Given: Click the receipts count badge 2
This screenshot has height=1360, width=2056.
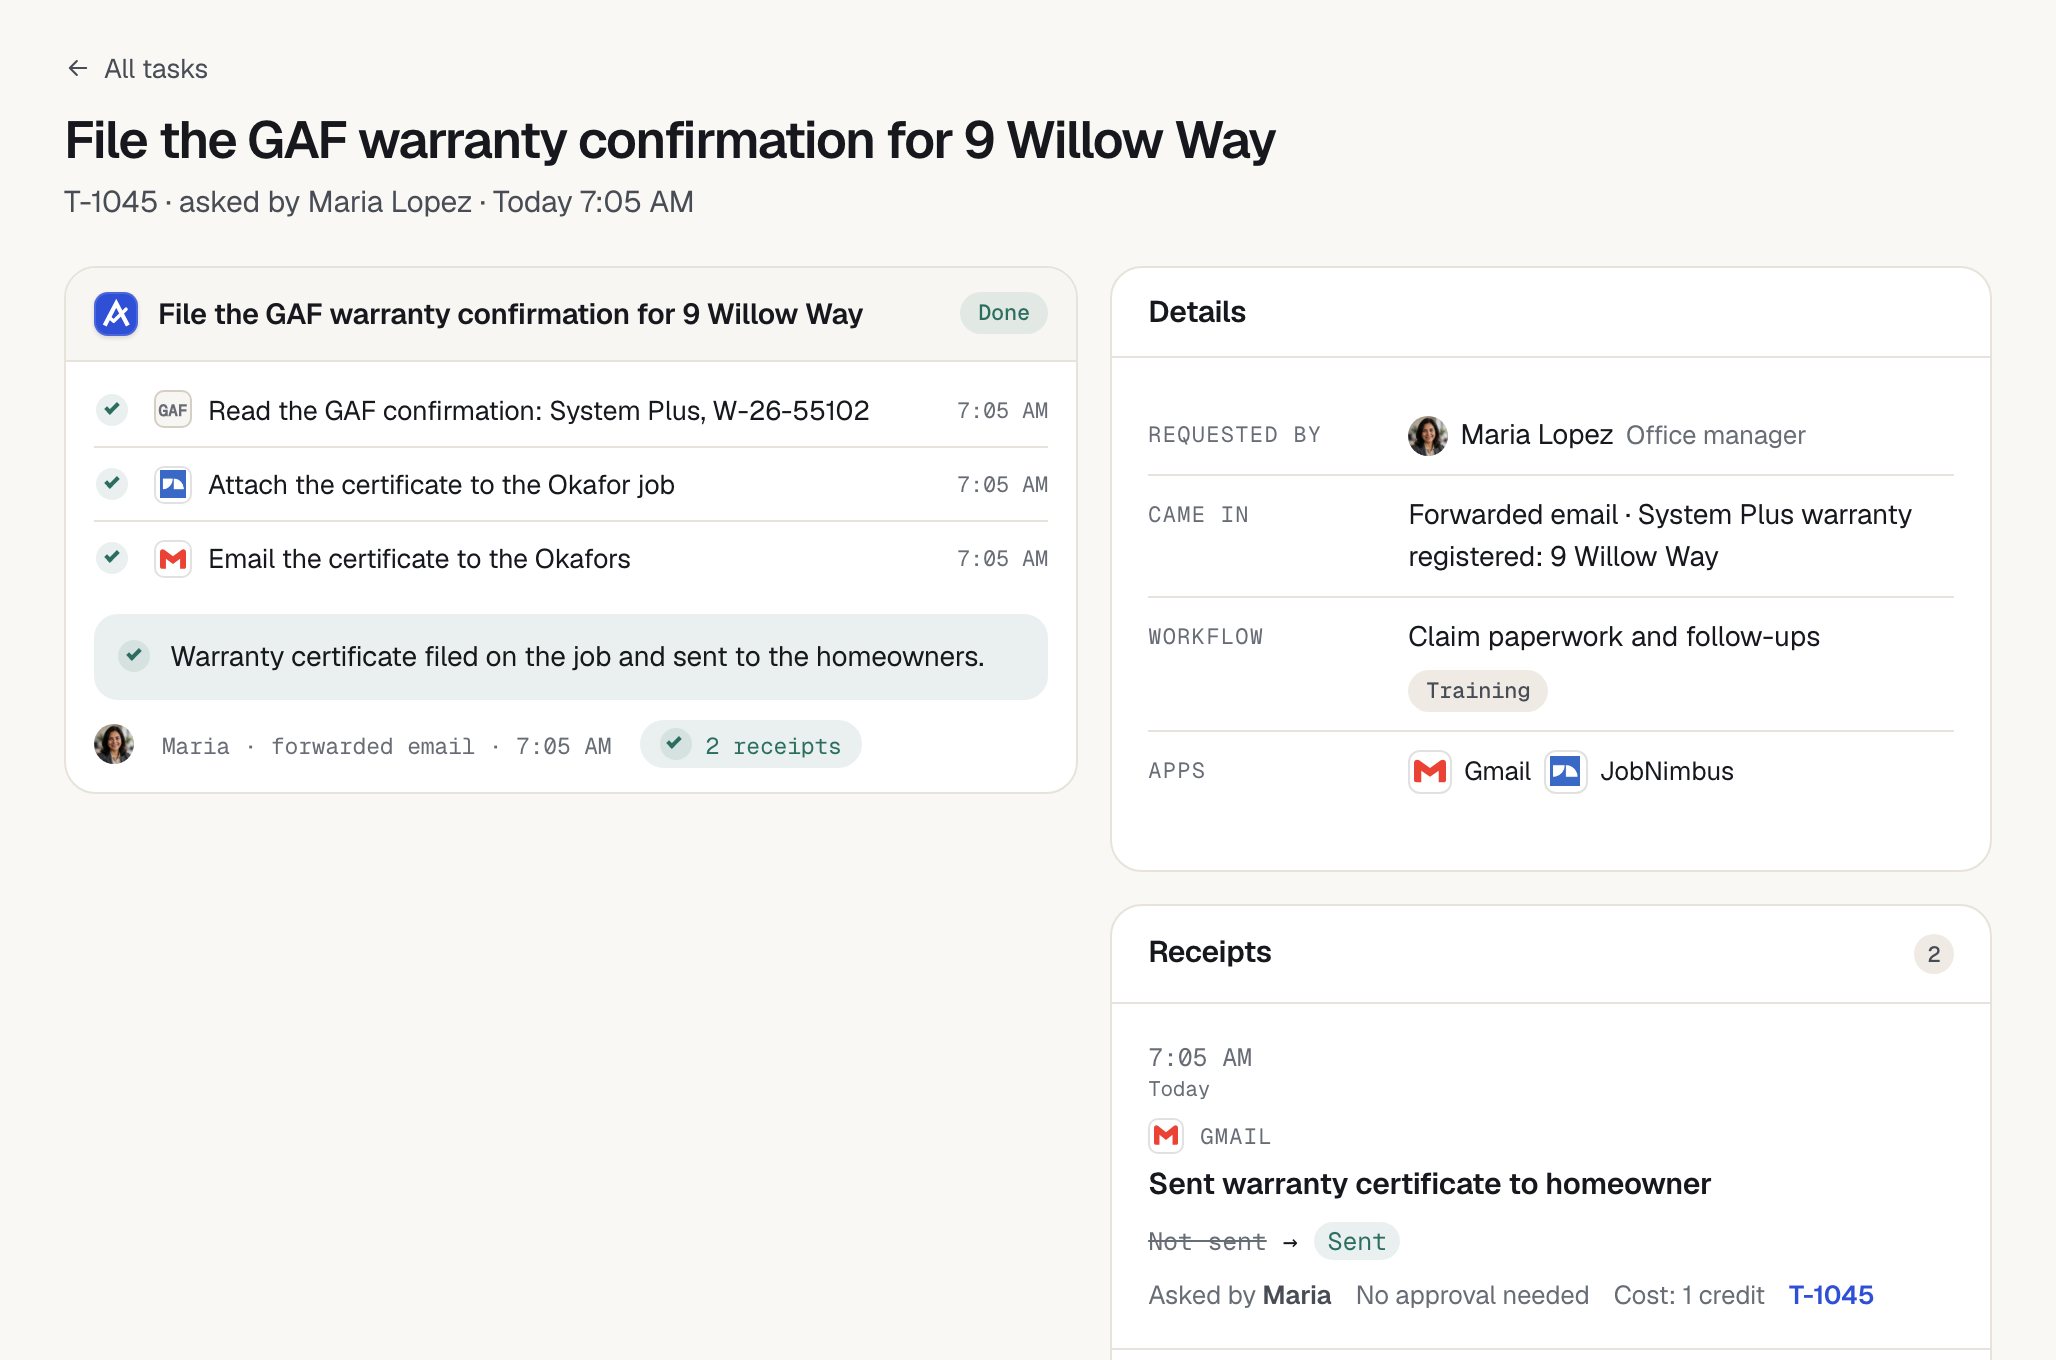Looking at the screenshot, I should point(1933,954).
